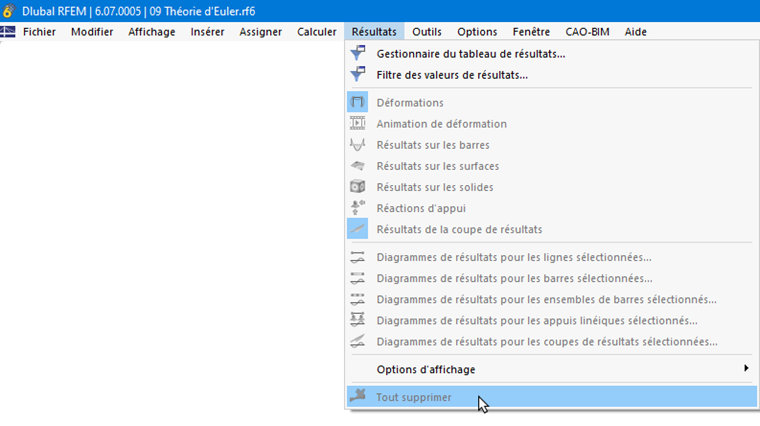Image resolution: width=760 pixels, height=426 pixels.
Task: Toggle Résultats sur les surfaces
Action: pyautogui.click(x=551, y=166)
